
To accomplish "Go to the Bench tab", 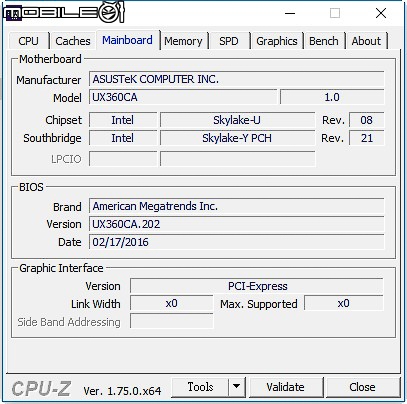I will pyautogui.click(x=324, y=41).
